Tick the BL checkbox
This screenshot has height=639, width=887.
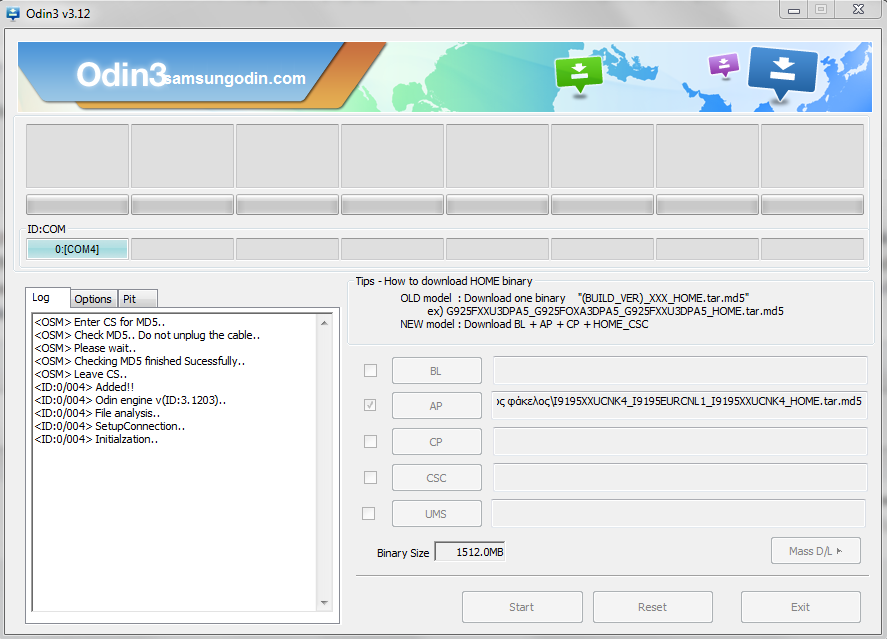pos(371,370)
